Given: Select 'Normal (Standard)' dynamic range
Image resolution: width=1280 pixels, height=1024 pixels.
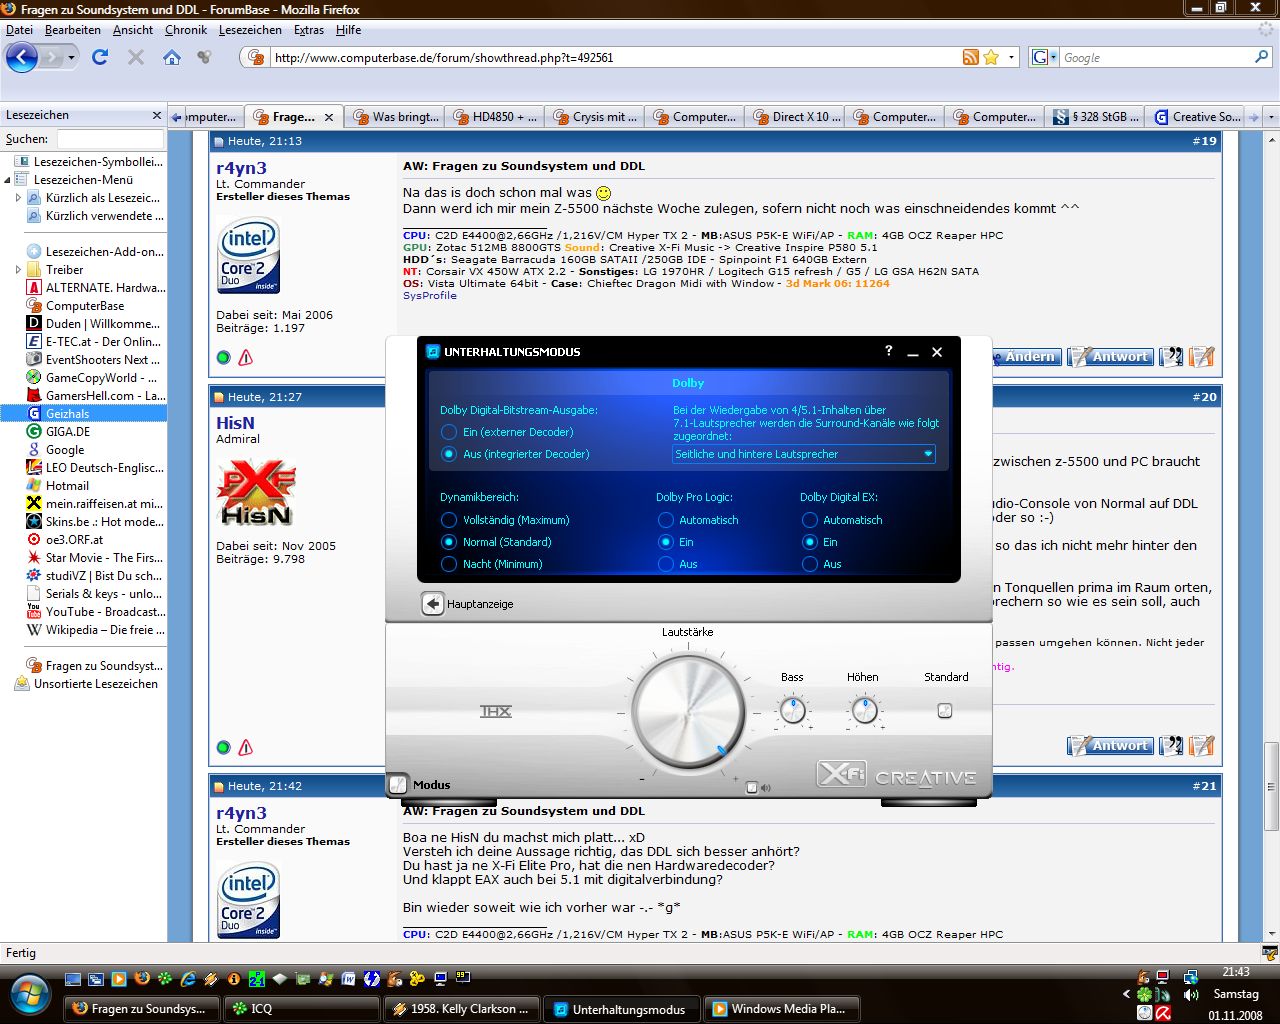Looking at the screenshot, I should point(449,542).
